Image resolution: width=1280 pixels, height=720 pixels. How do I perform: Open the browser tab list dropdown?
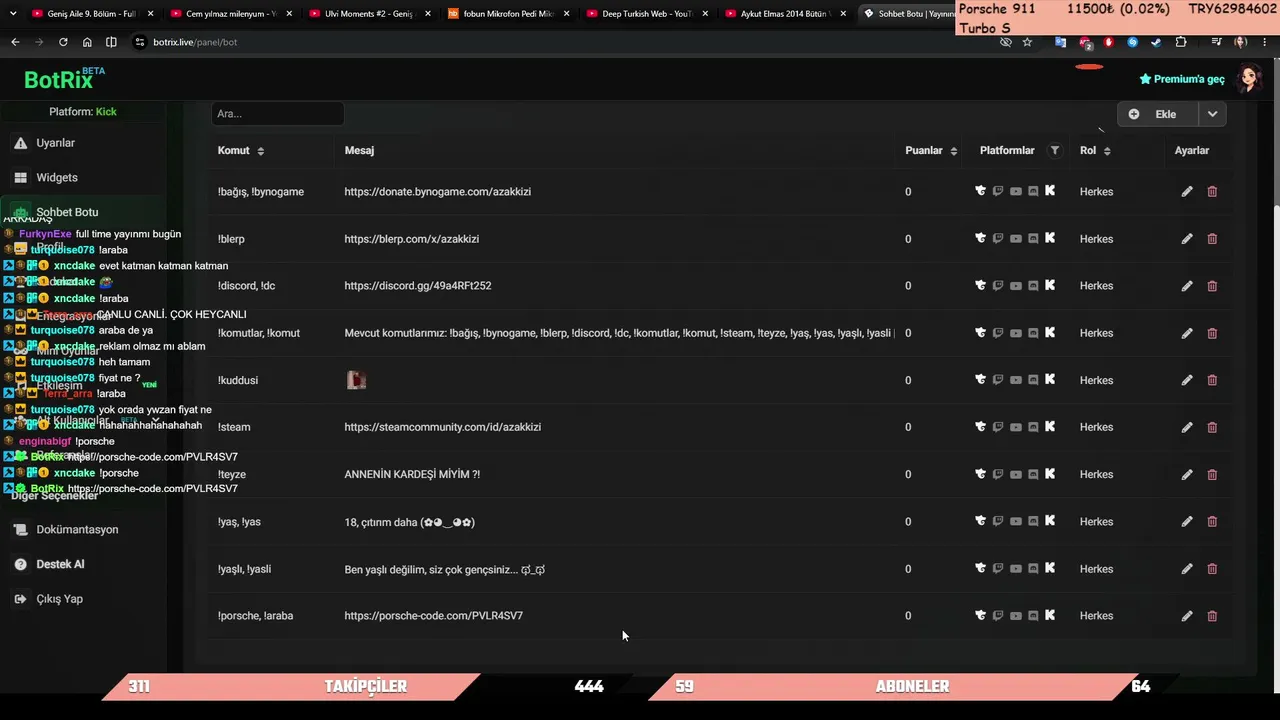(12, 14)
